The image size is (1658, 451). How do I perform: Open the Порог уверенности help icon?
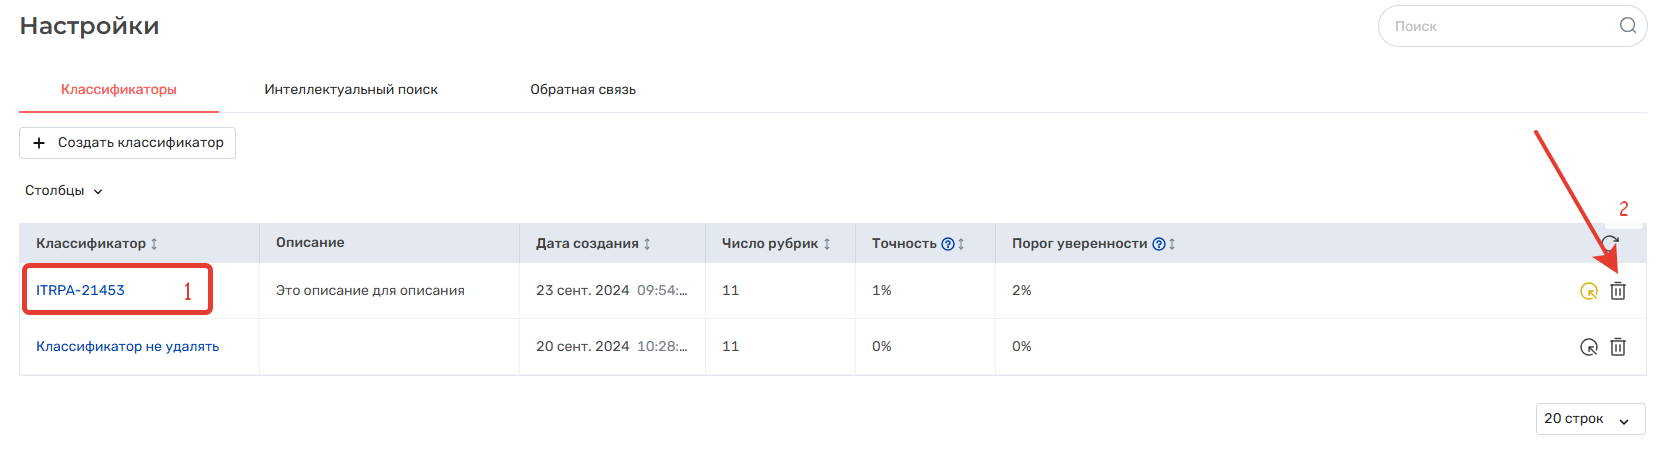click(x=1158, y=244)
